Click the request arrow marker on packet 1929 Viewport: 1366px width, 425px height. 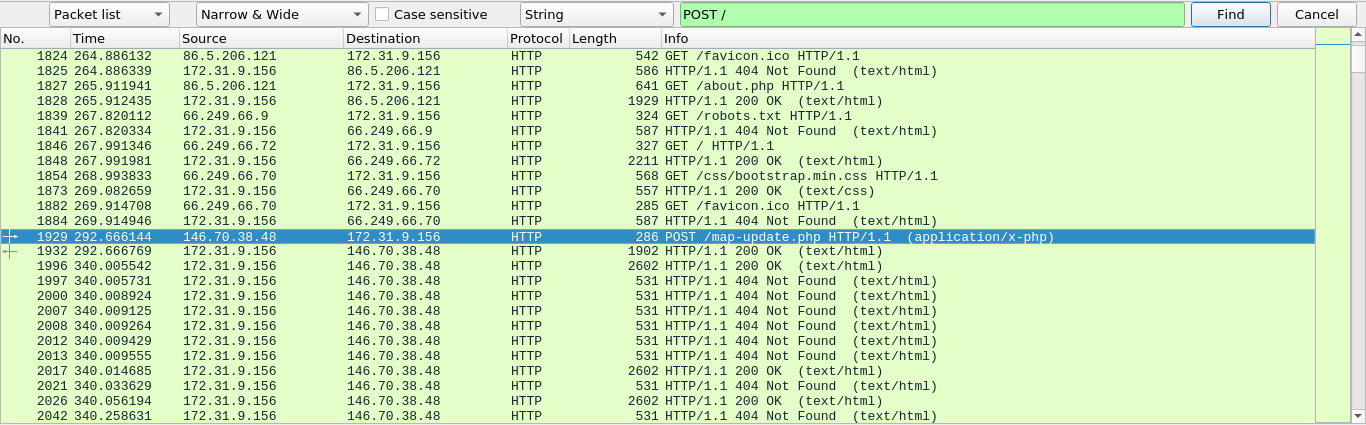10,236
